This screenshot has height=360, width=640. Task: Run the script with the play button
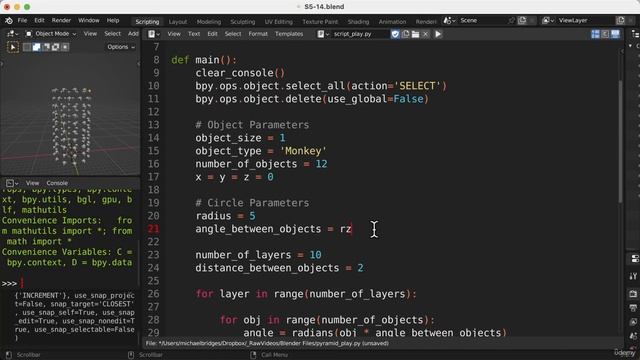[x=438, y=34]
